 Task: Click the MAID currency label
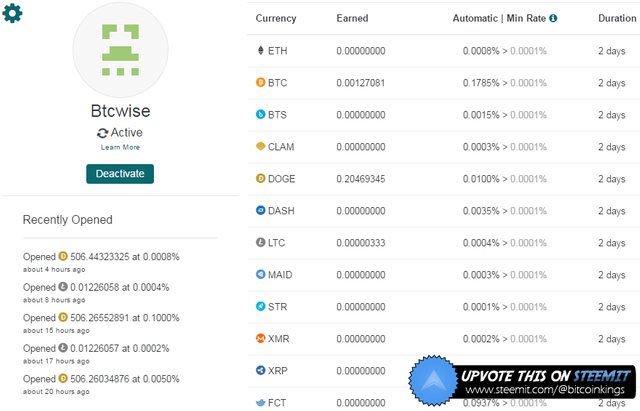coord(280,275)
